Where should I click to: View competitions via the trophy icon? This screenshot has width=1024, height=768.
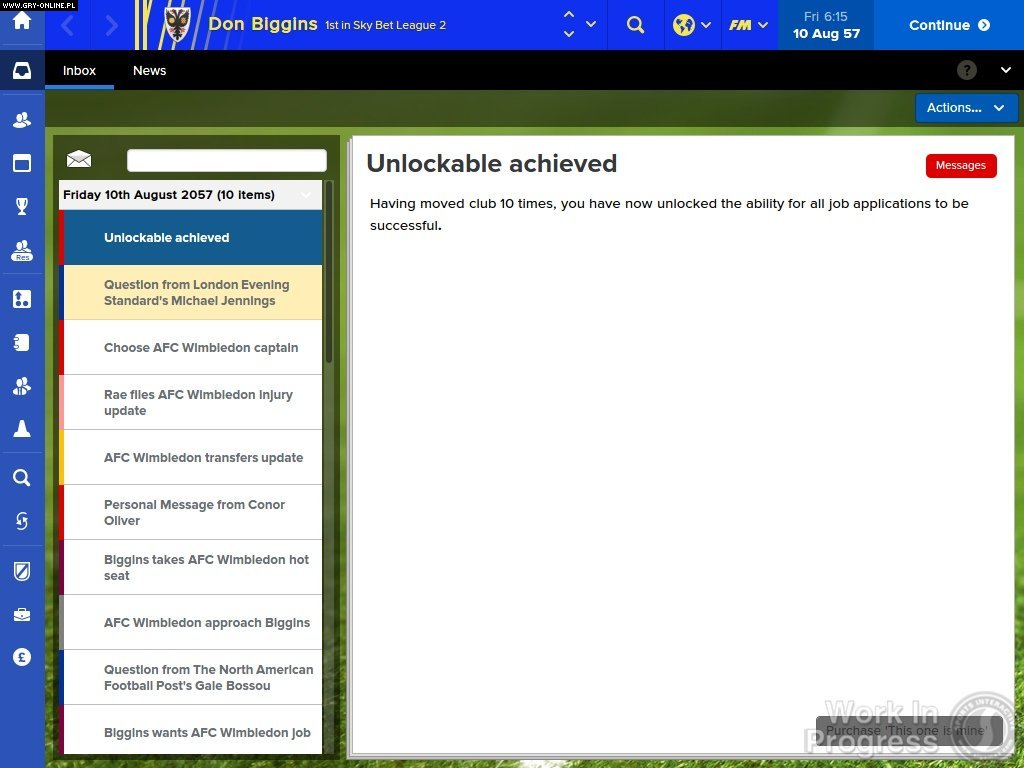pos(22,207)
